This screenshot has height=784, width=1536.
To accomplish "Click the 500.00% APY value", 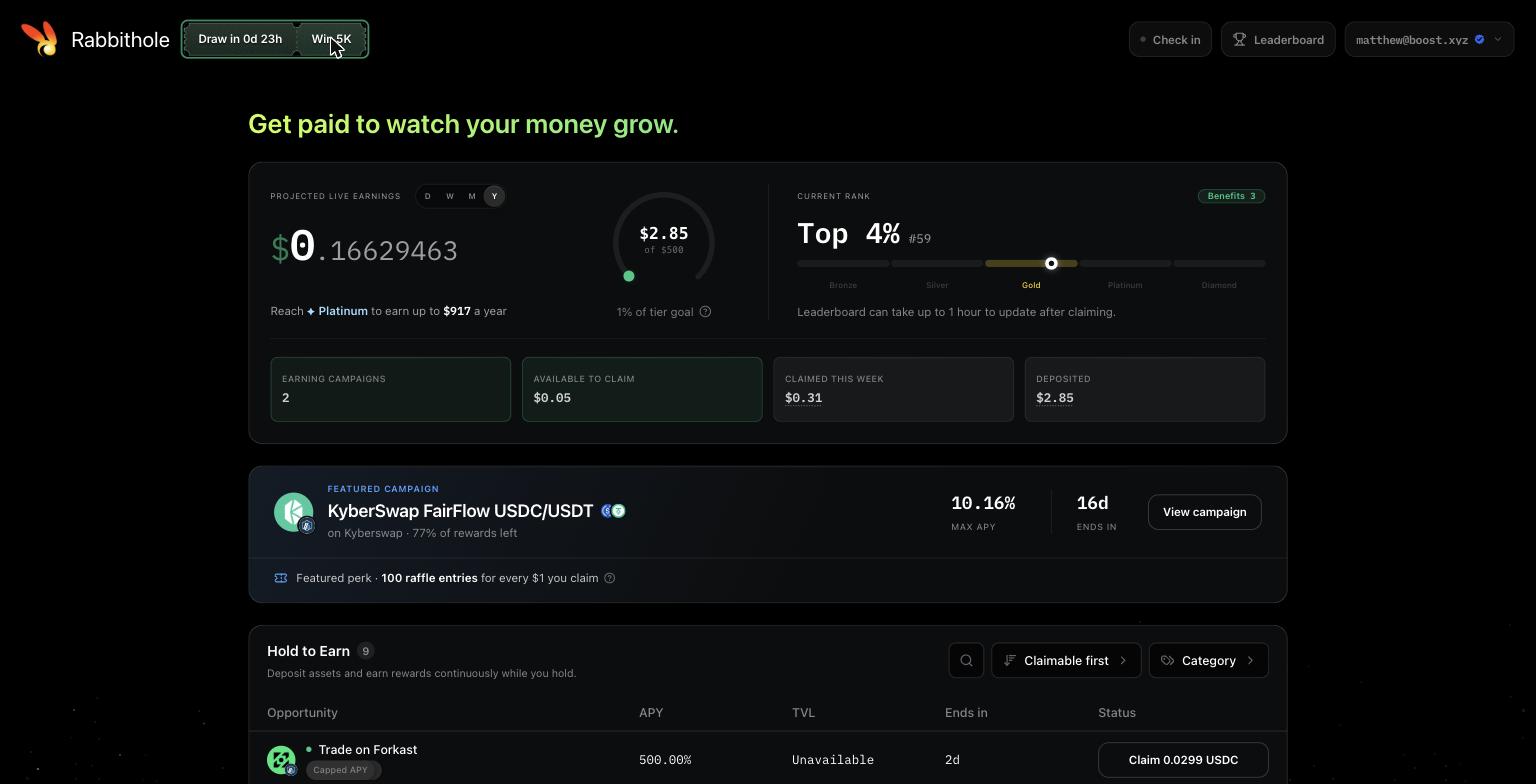I will [x=665, y=760].
